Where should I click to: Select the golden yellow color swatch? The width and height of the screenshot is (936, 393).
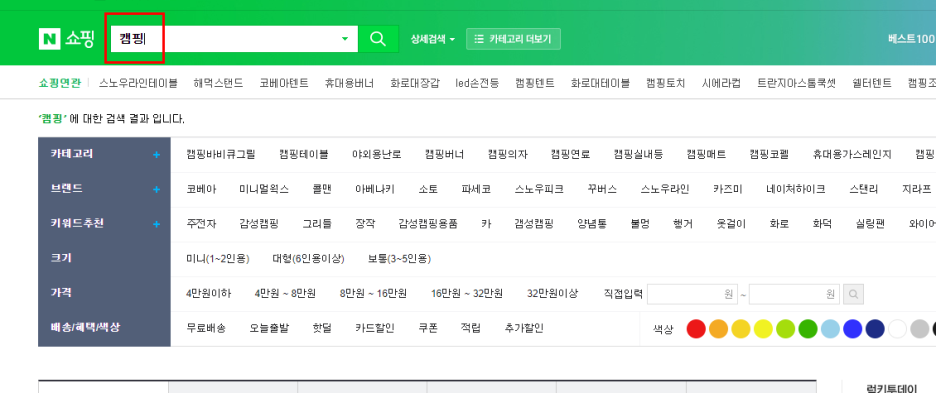[741, 328]
